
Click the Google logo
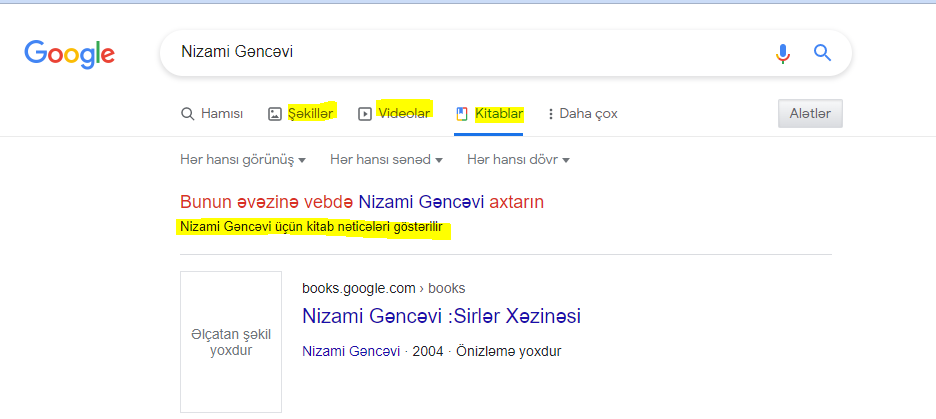(x=69, y=53)
